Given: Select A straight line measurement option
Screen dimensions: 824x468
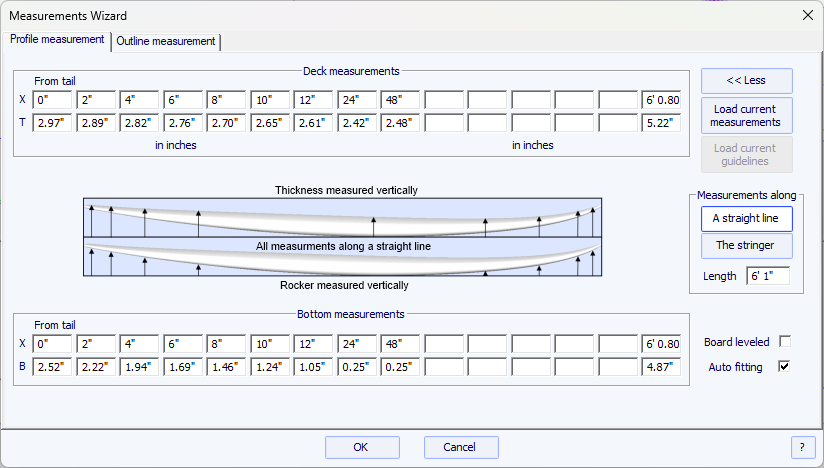Looking at the screenshot, I should coord(746,218).
